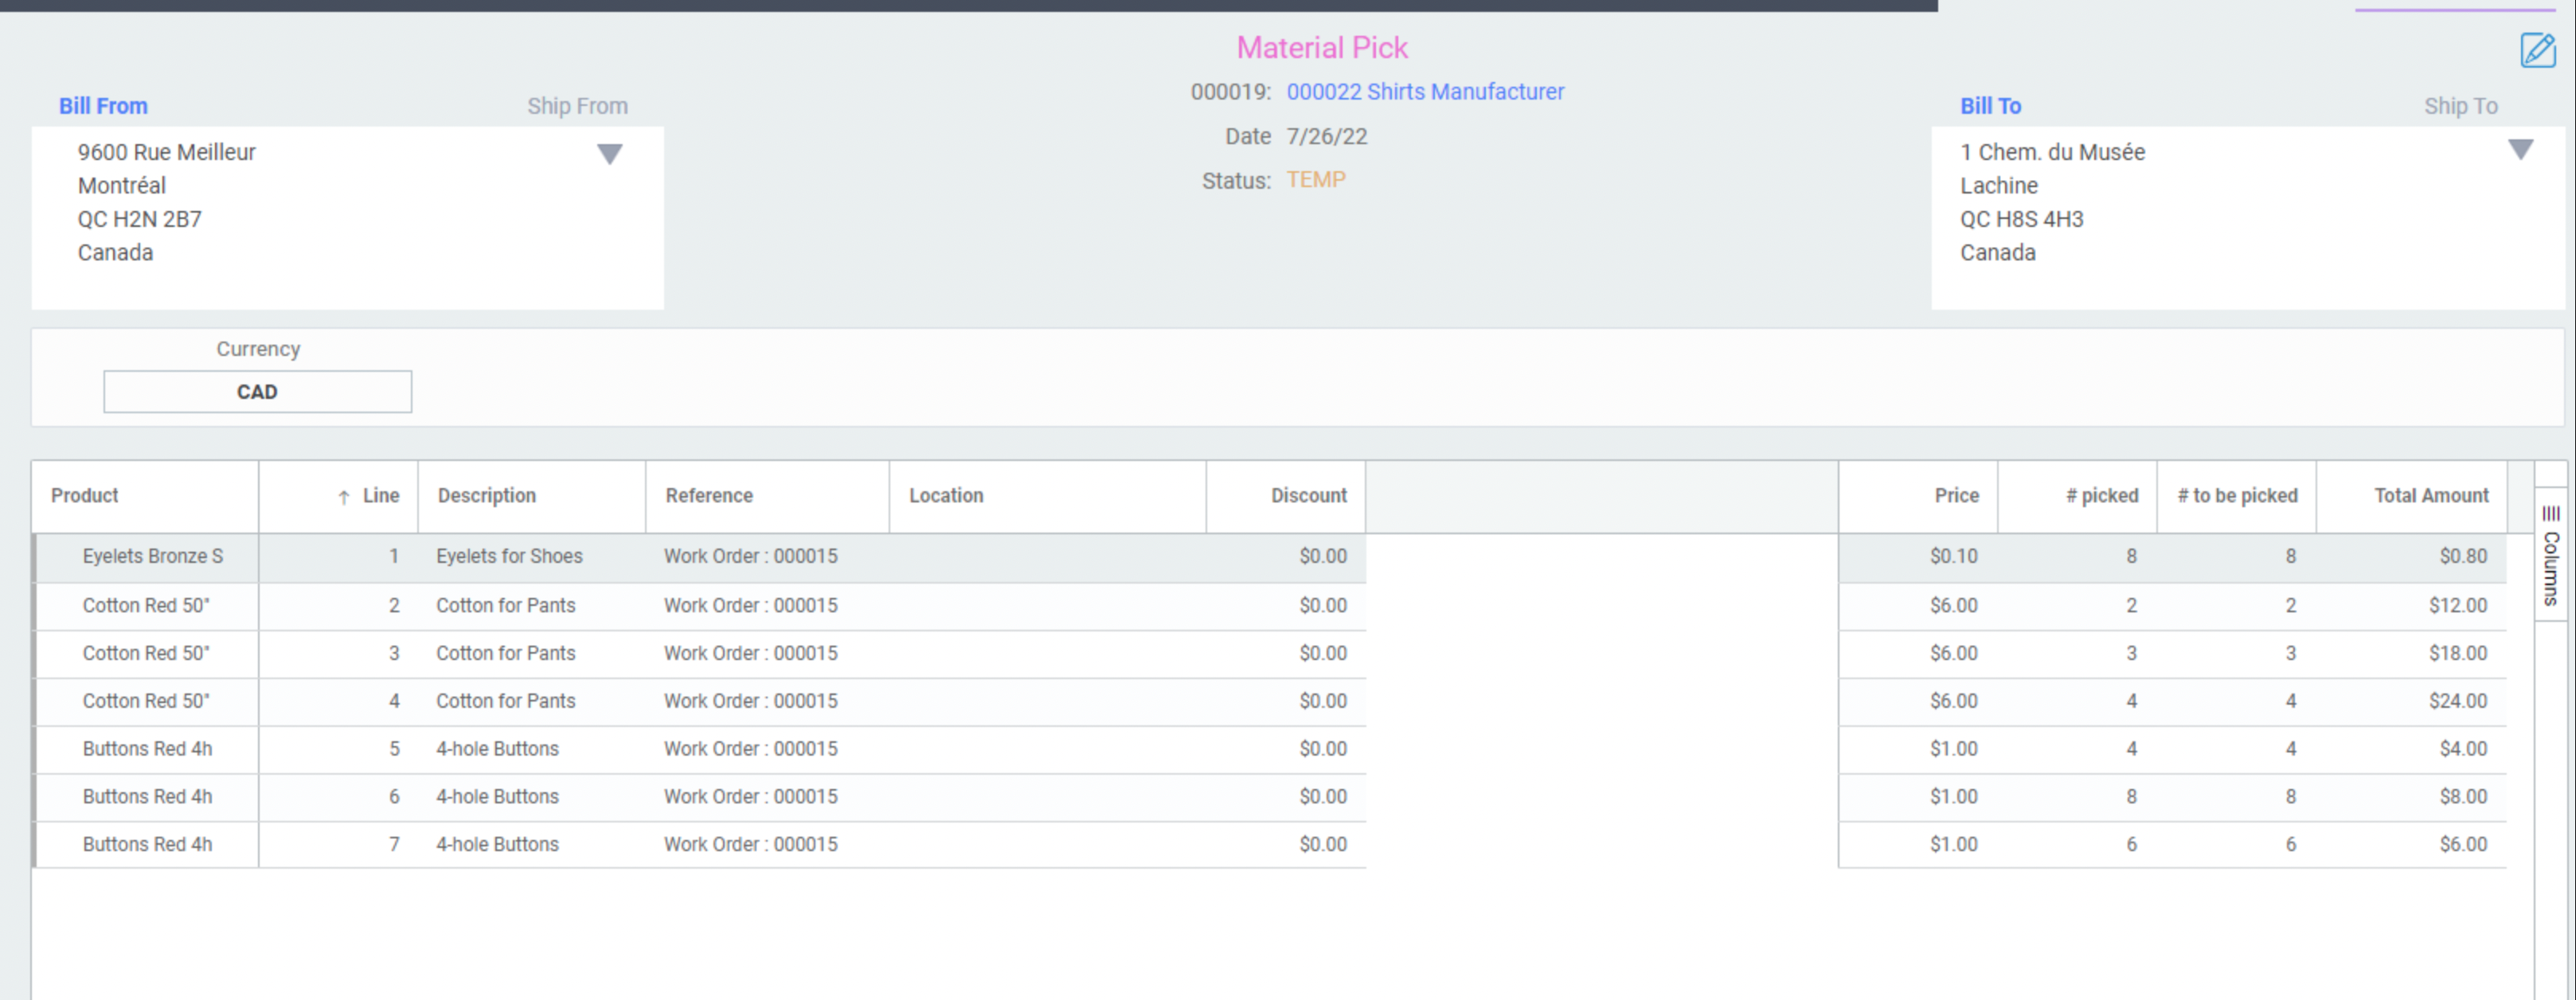The height and width of the screenshot is (1000, 2576).
Task: Sort by the Product column header
Action: tap(85, 496)
